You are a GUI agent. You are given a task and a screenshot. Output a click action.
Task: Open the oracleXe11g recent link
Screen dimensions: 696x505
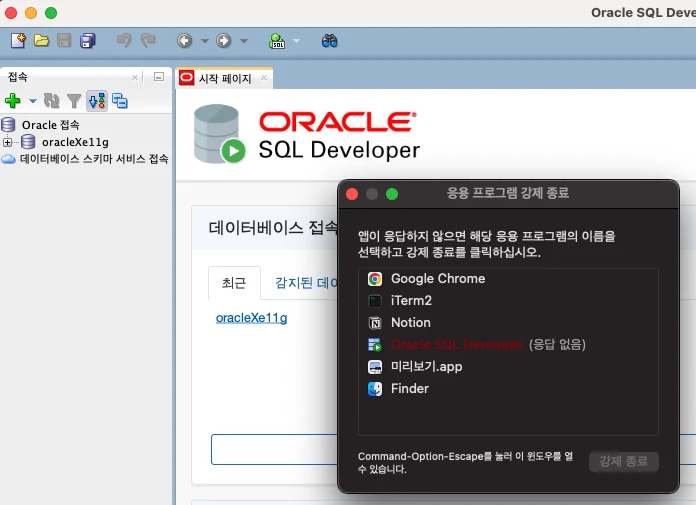251,318
